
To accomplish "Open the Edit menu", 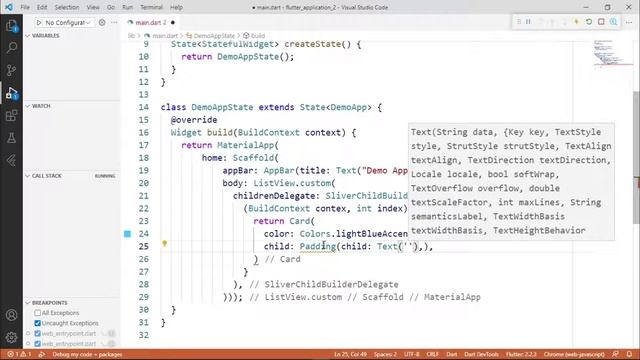I will [42, 7].
